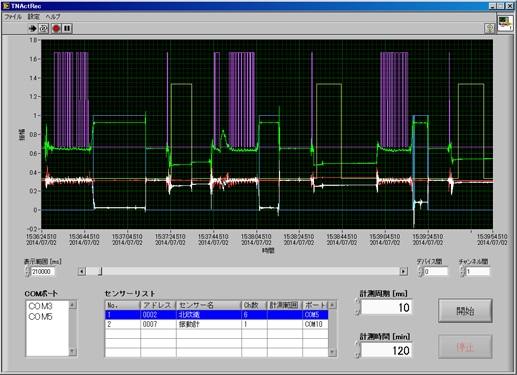Image resolution: width=517 pixels, height=375 pixels.
Task: Open the 設定 menu
Action: 34,17
